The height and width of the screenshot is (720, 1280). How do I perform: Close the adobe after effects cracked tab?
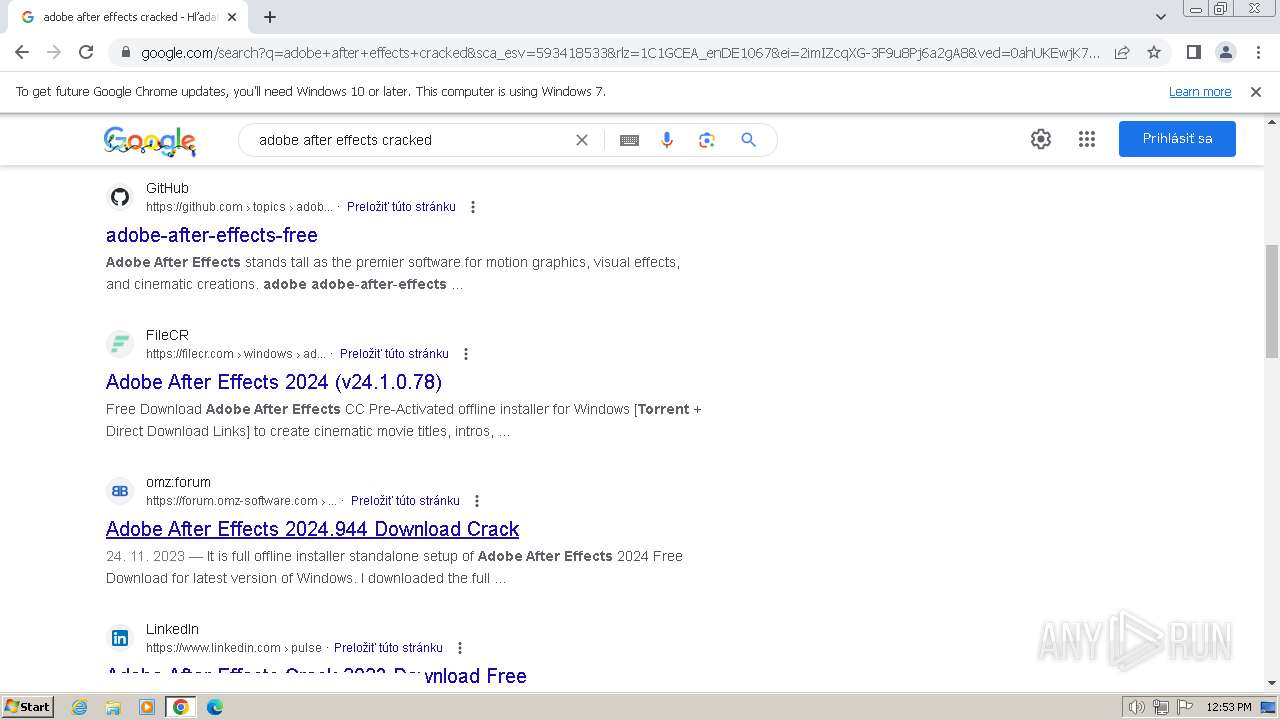click(232, 17)
